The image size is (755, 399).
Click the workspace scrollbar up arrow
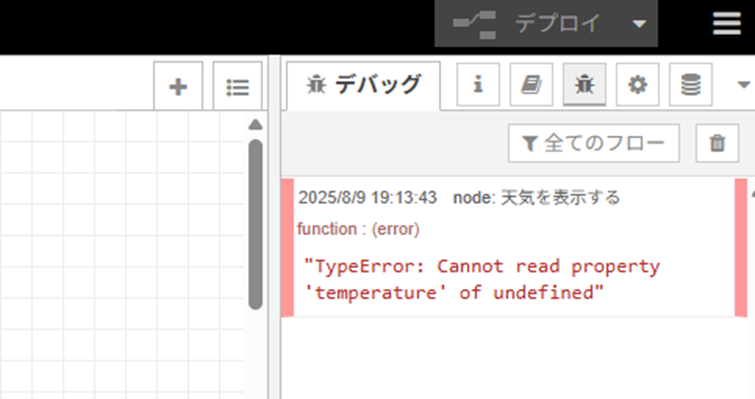tap(255, 125)
